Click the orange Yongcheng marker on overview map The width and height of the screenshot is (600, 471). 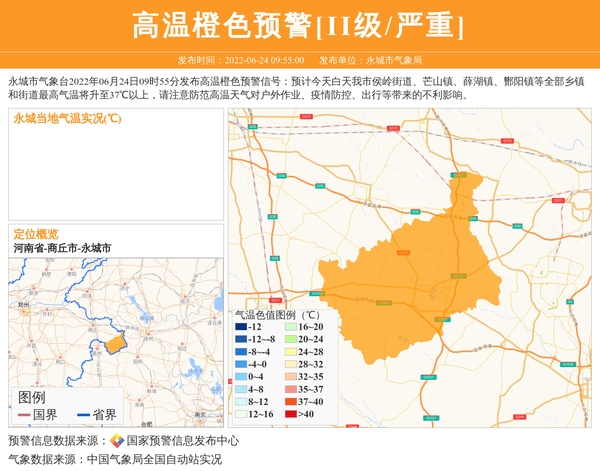[x=116, y=343]
